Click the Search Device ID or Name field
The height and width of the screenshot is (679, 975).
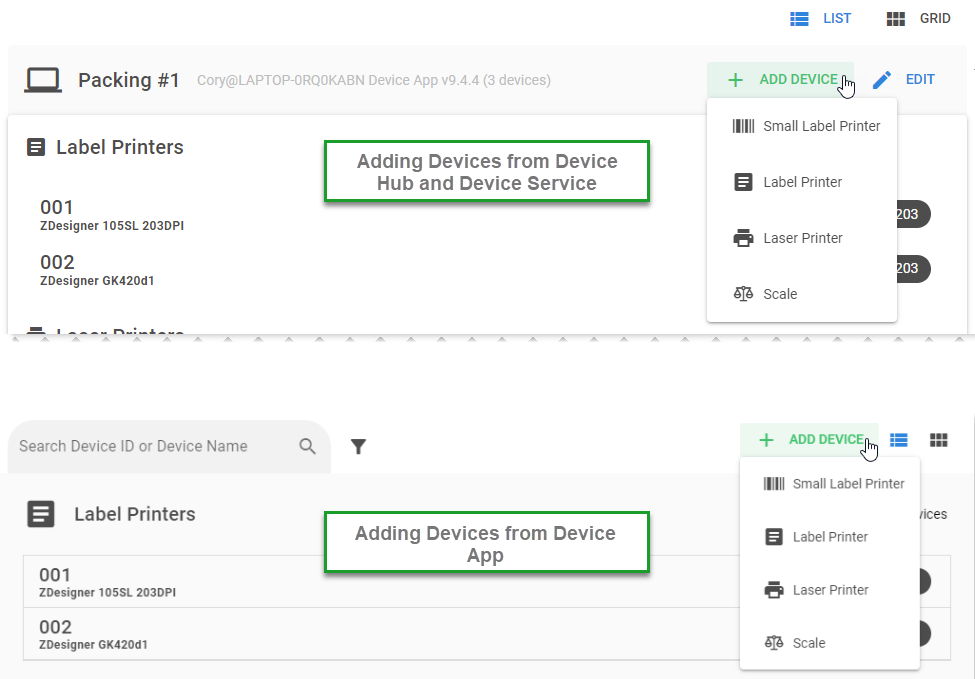pos(150,446)
